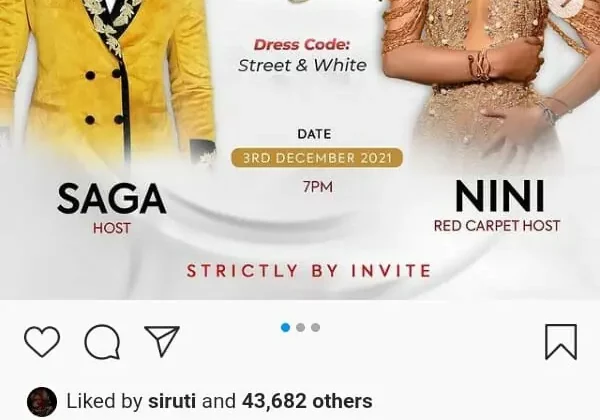Like the post with the heart icon
Screen dimensions: 600x420
pyautogui.click(x=42, y=341)
